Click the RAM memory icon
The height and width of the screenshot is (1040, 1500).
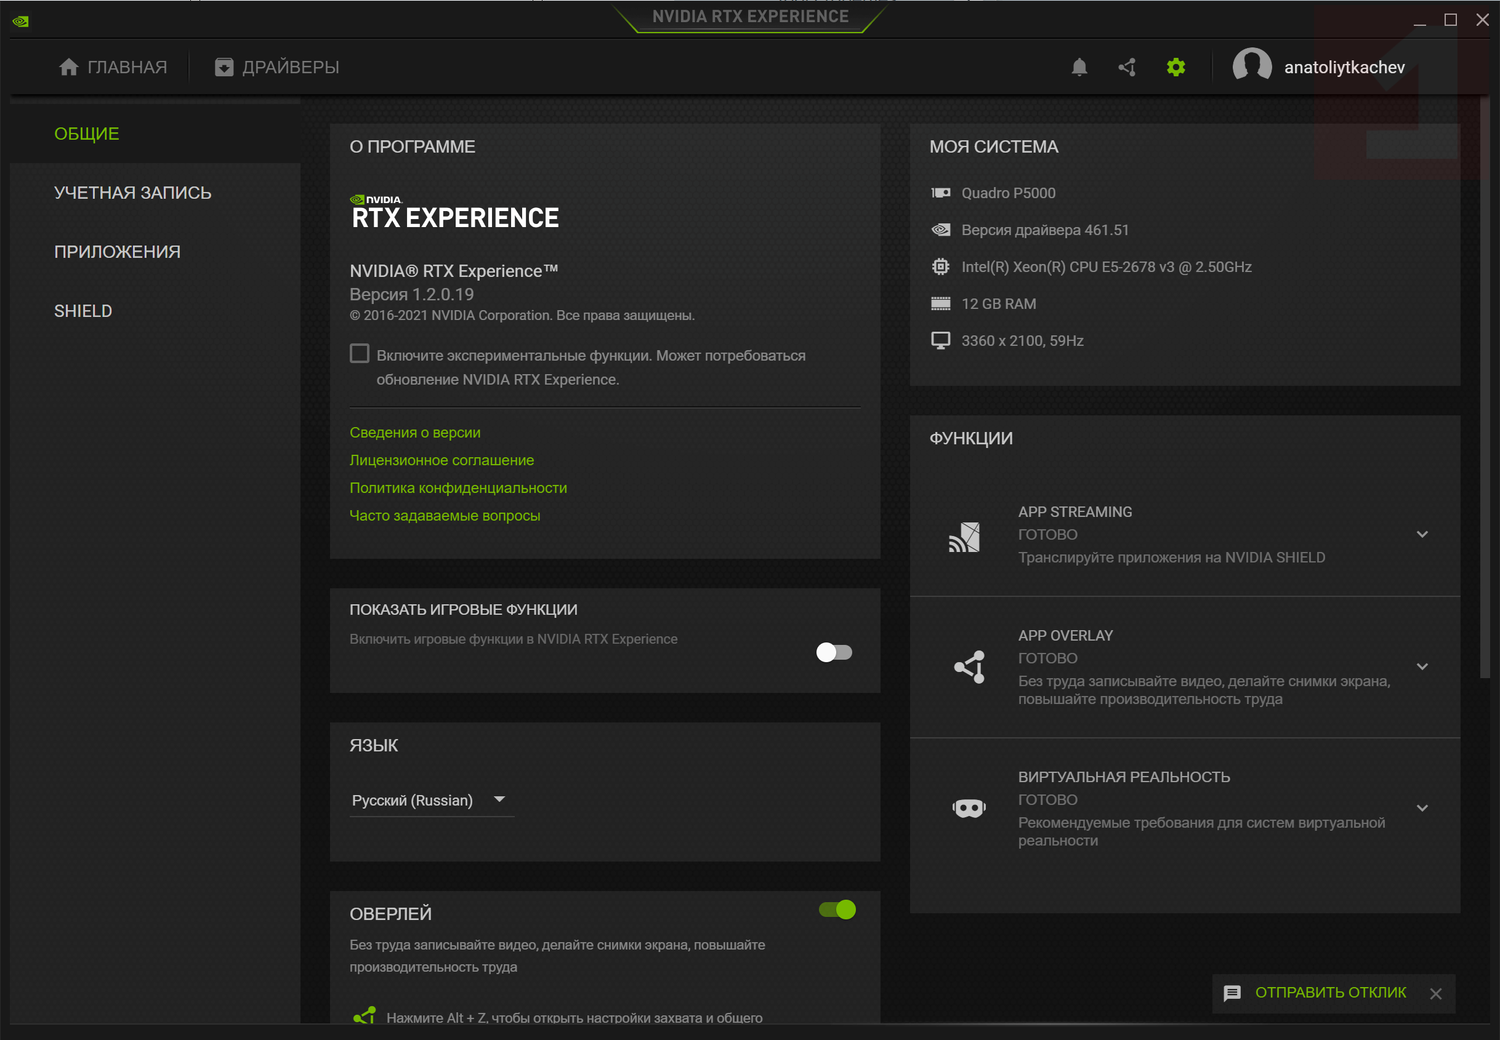(941, 304)
